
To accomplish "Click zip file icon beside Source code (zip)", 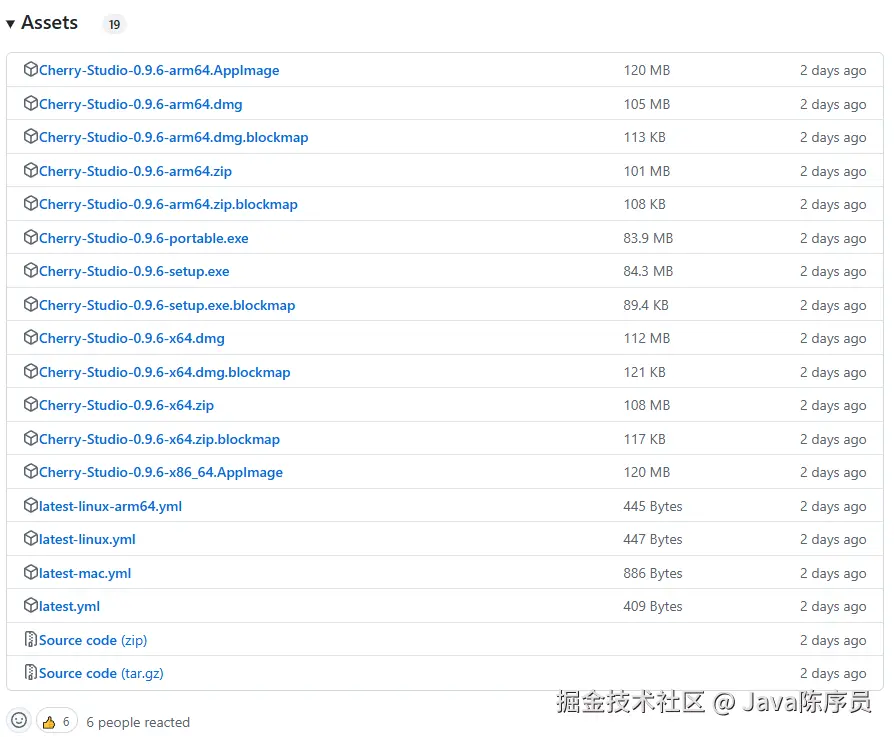I will [x=30, y=639].
